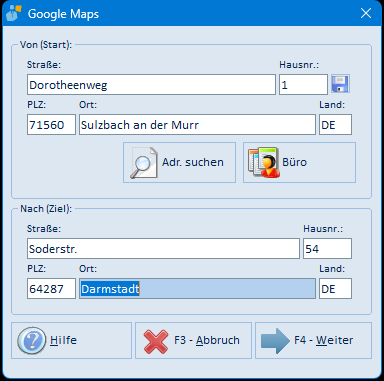Click the destination Hausnr. field 54

pyautogui.click(x=327, y=249)
